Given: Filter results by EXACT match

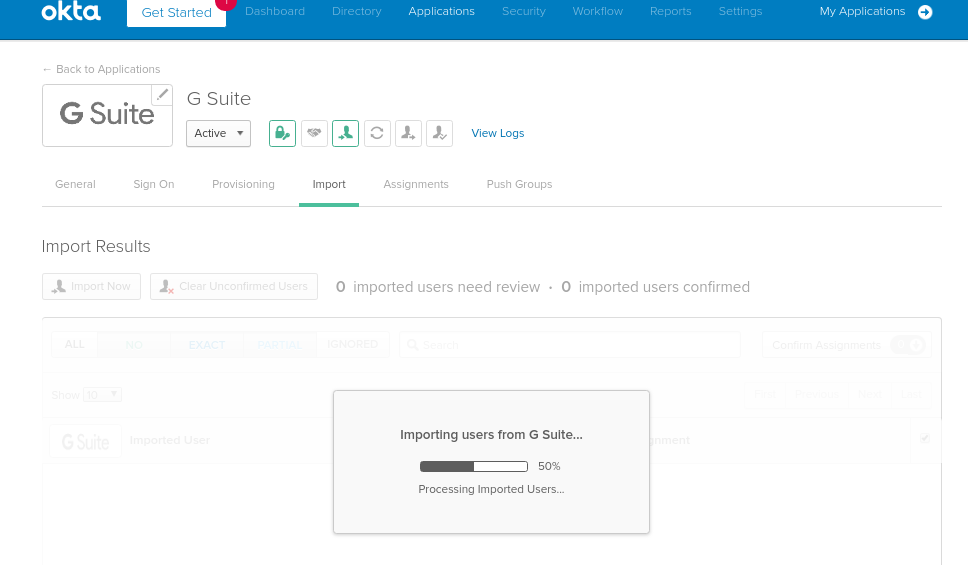Looking at the screenshot, I should [207, 345].
